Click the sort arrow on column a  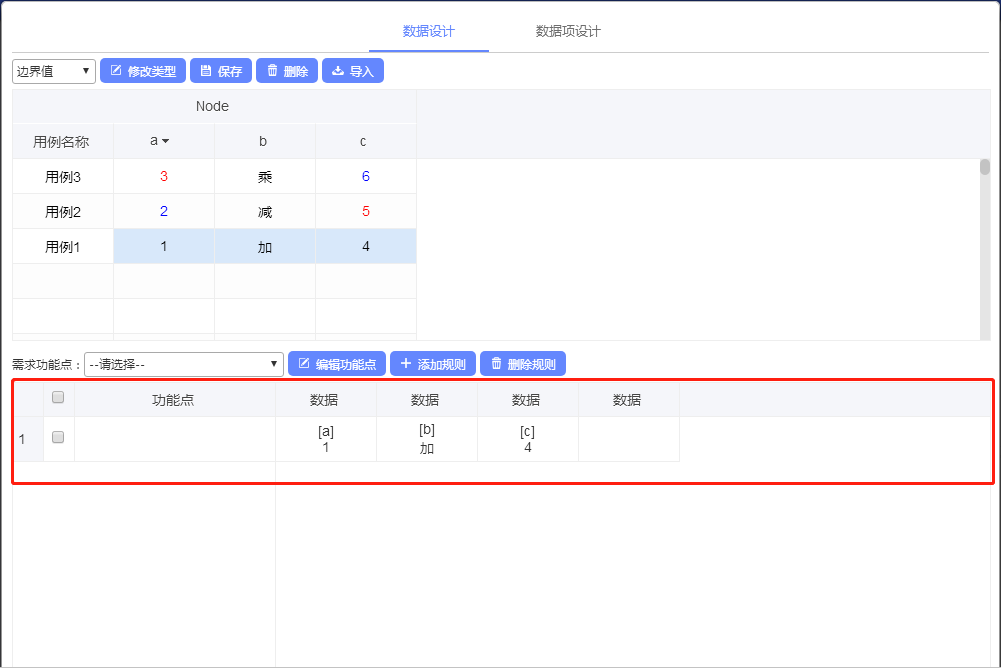(x=165, y=141)
